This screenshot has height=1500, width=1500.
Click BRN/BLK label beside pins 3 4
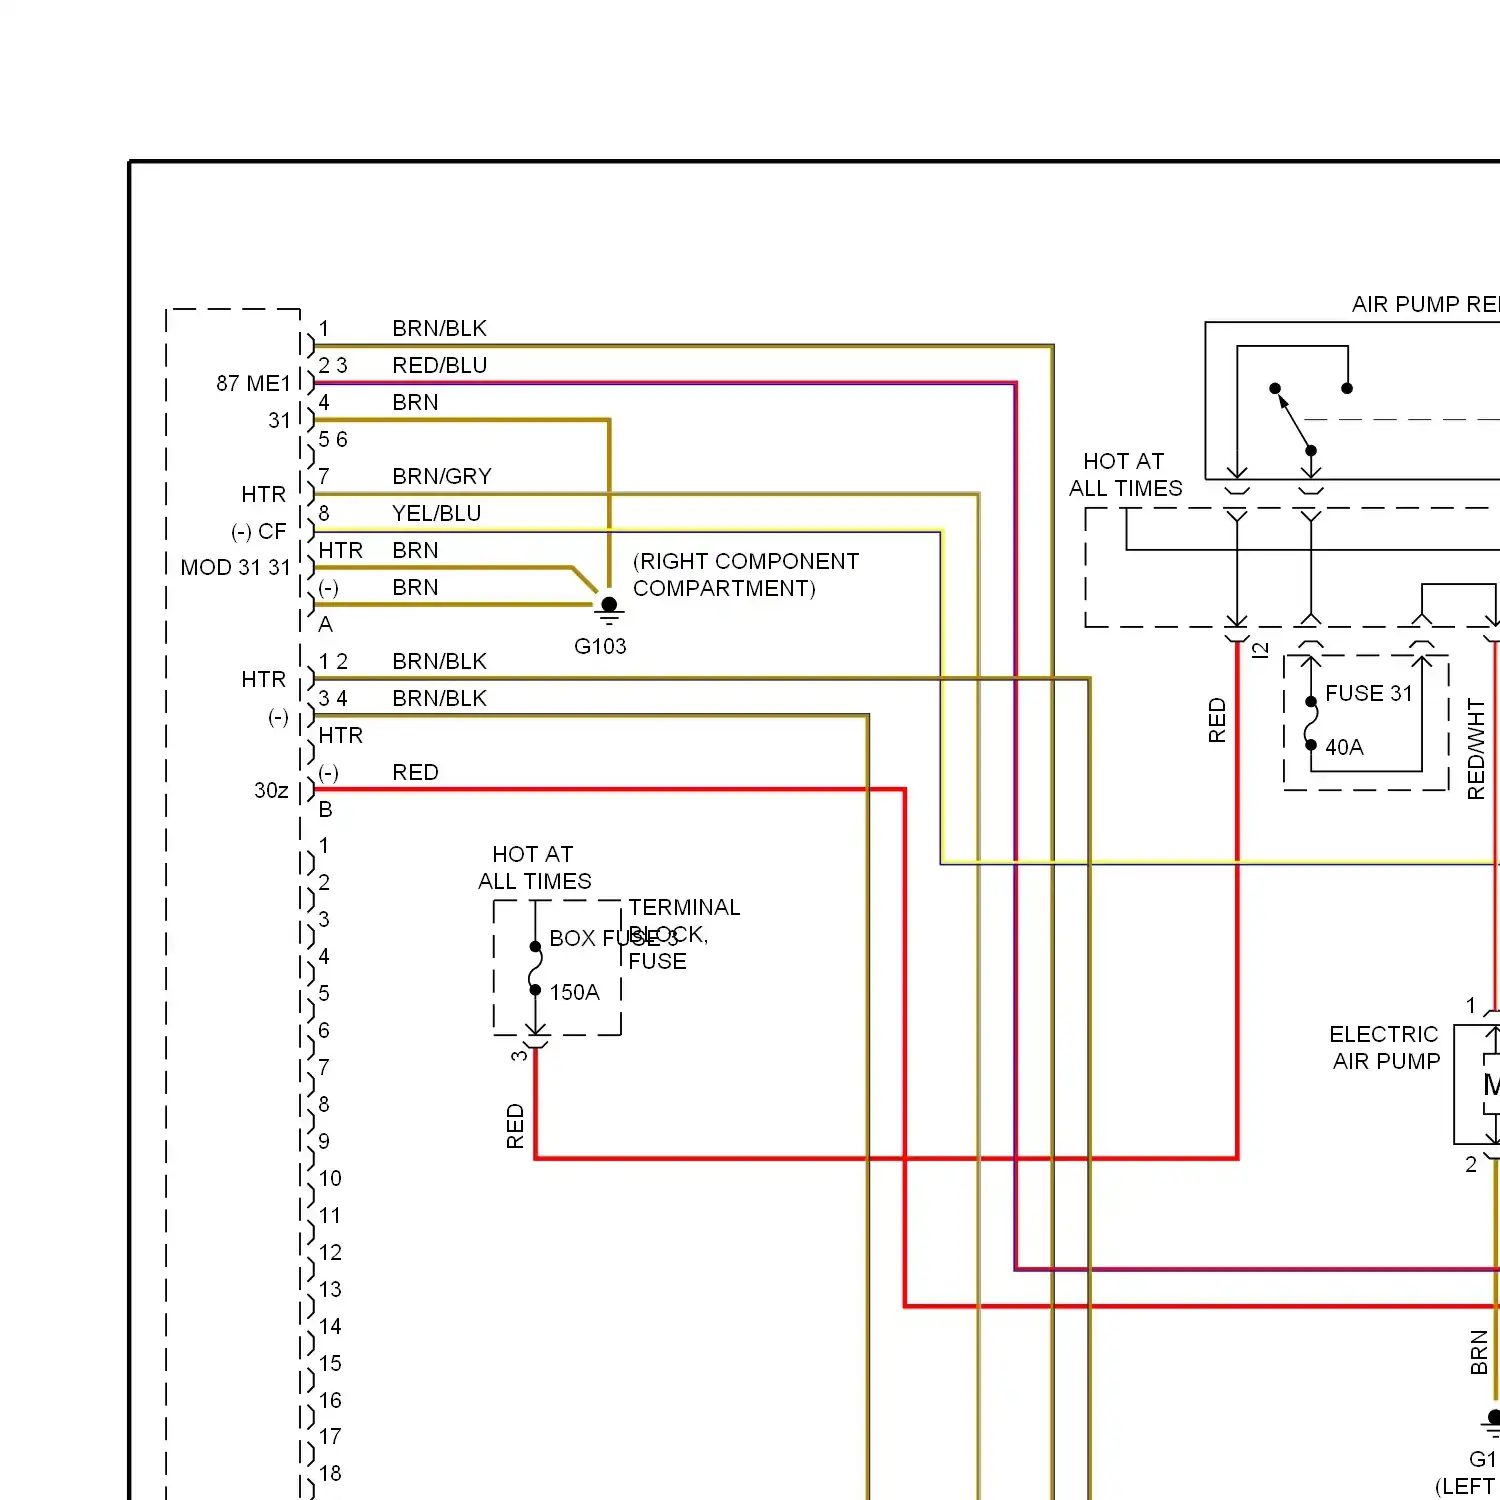coord(439,699)
